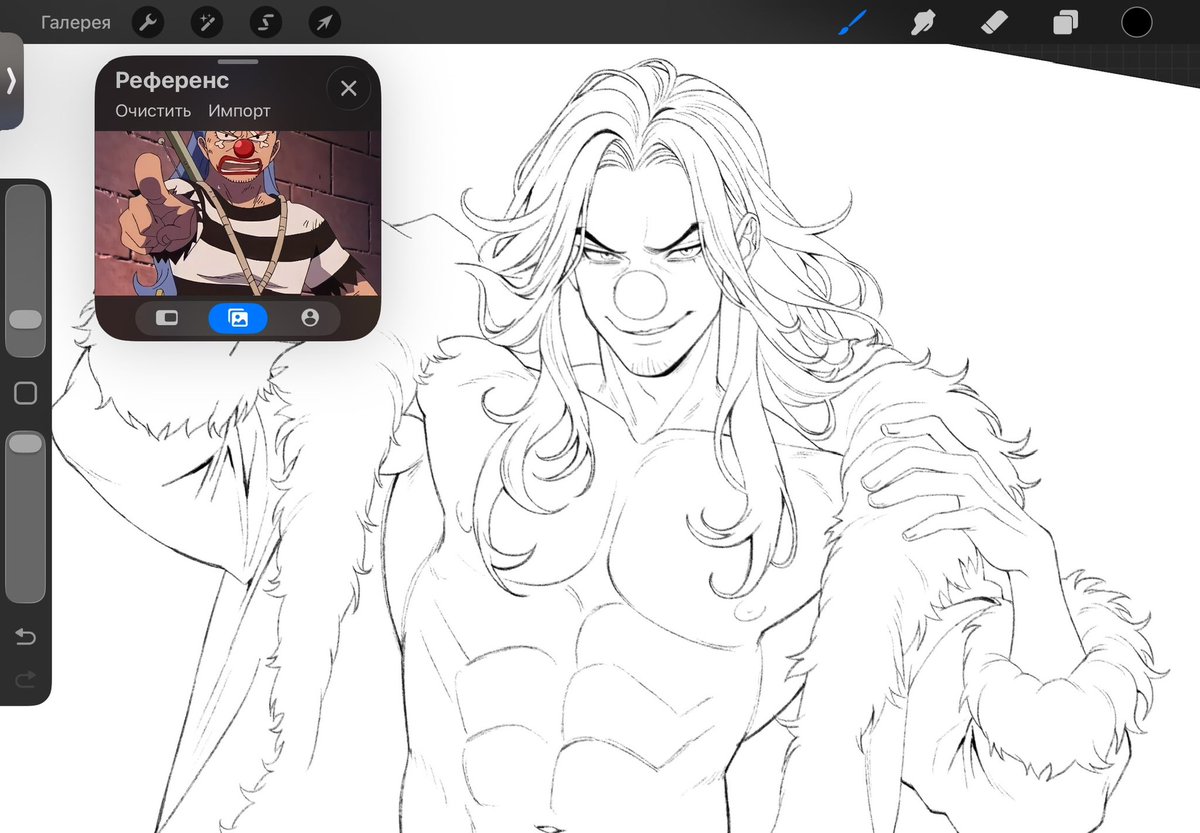Open the active color picker circle
The width and height of the screenshot is (1200, 833).
pyautogui.click(x=1137, y=22)
